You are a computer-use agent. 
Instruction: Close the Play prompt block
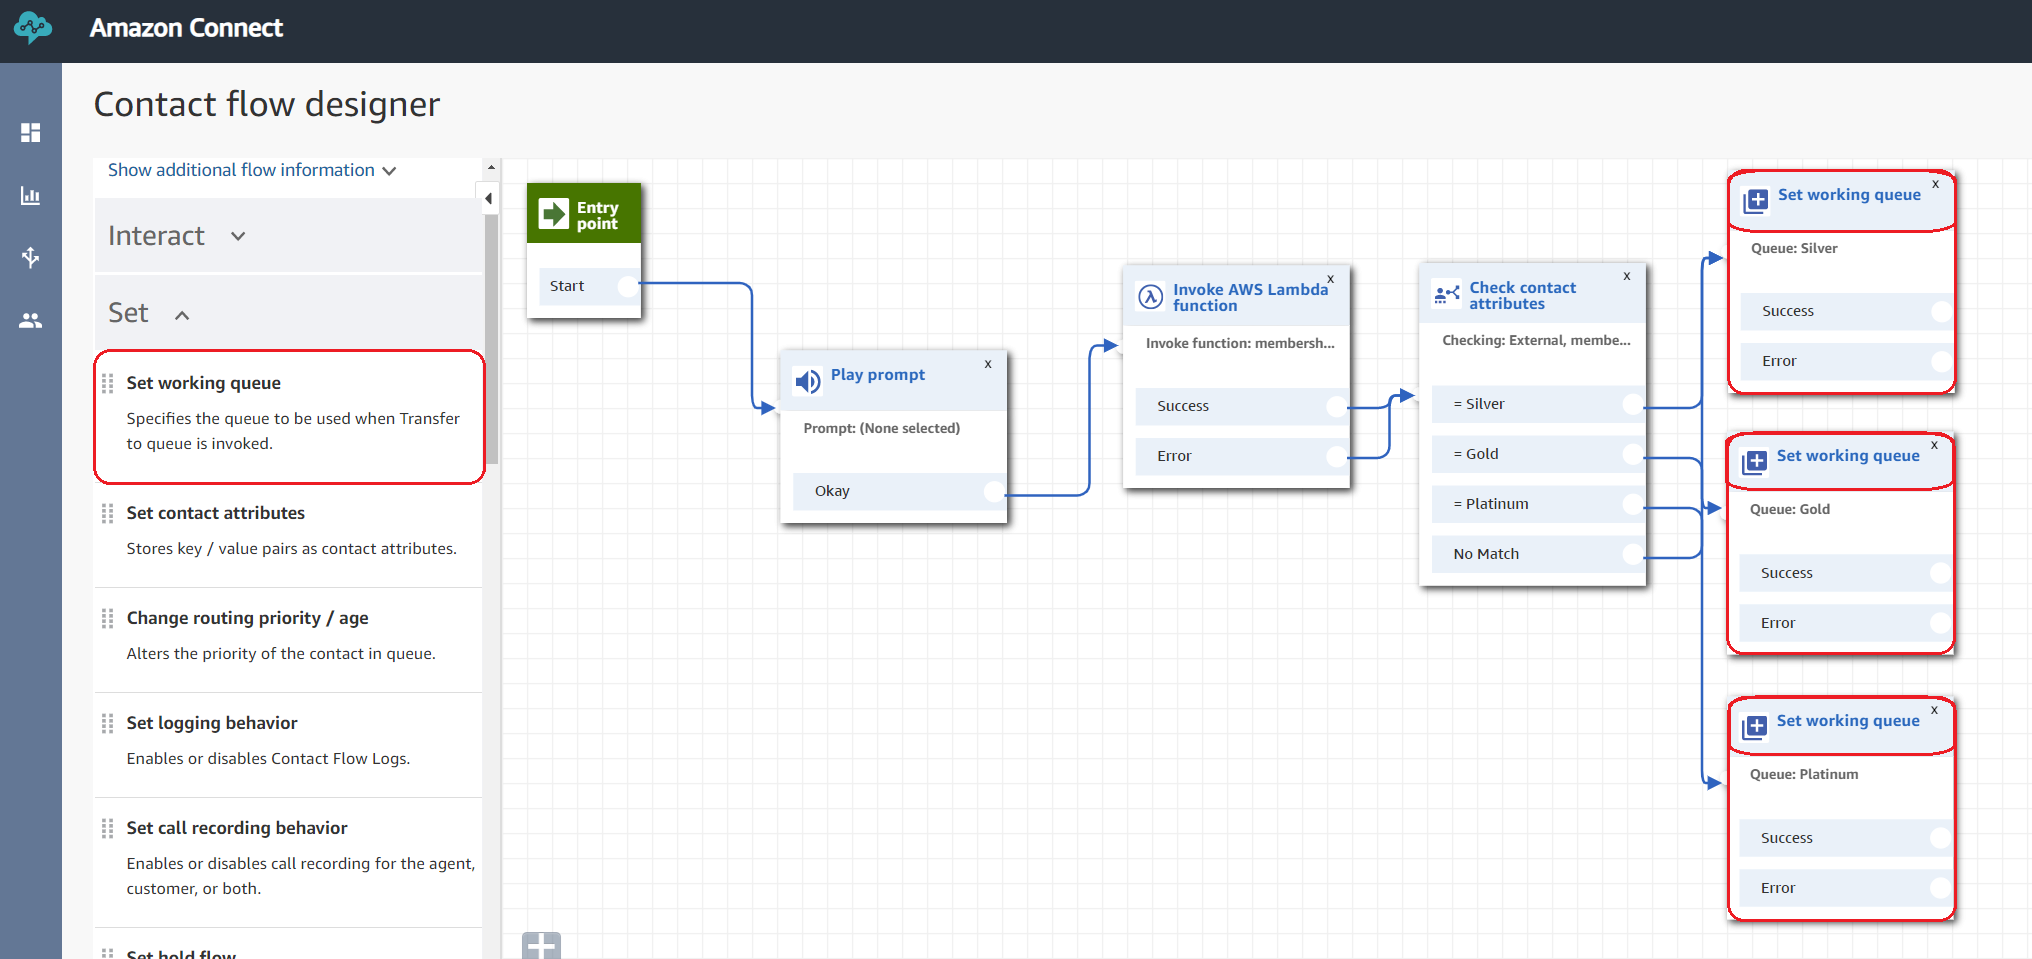(x=988, y=364)
